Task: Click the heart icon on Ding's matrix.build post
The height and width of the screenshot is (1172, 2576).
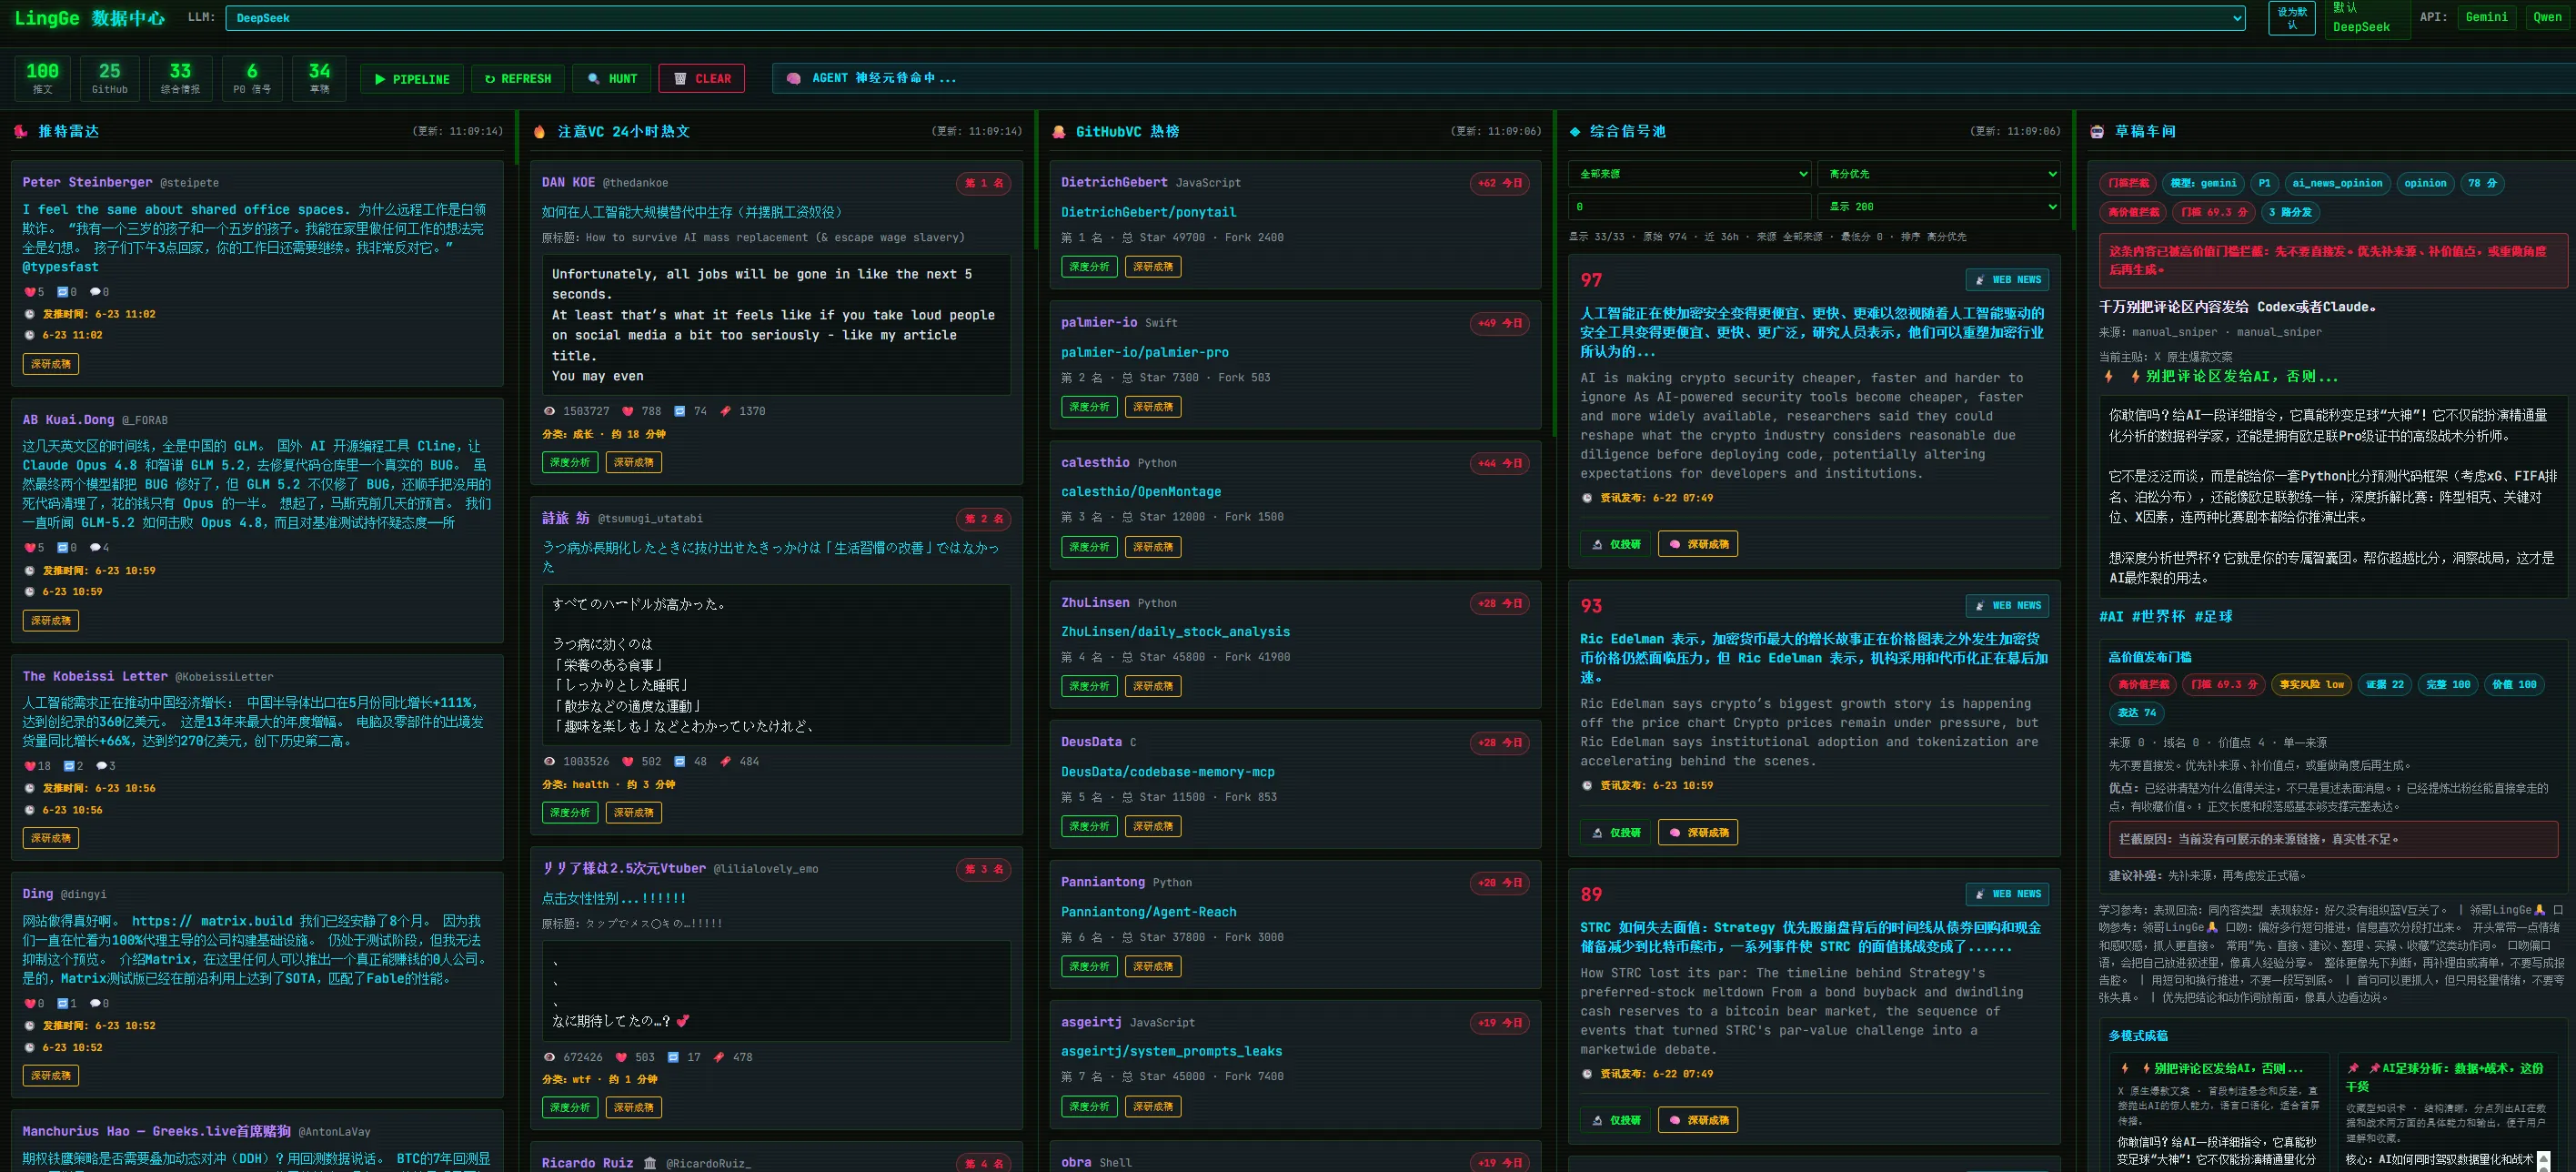Action: tap(29, 1003)
